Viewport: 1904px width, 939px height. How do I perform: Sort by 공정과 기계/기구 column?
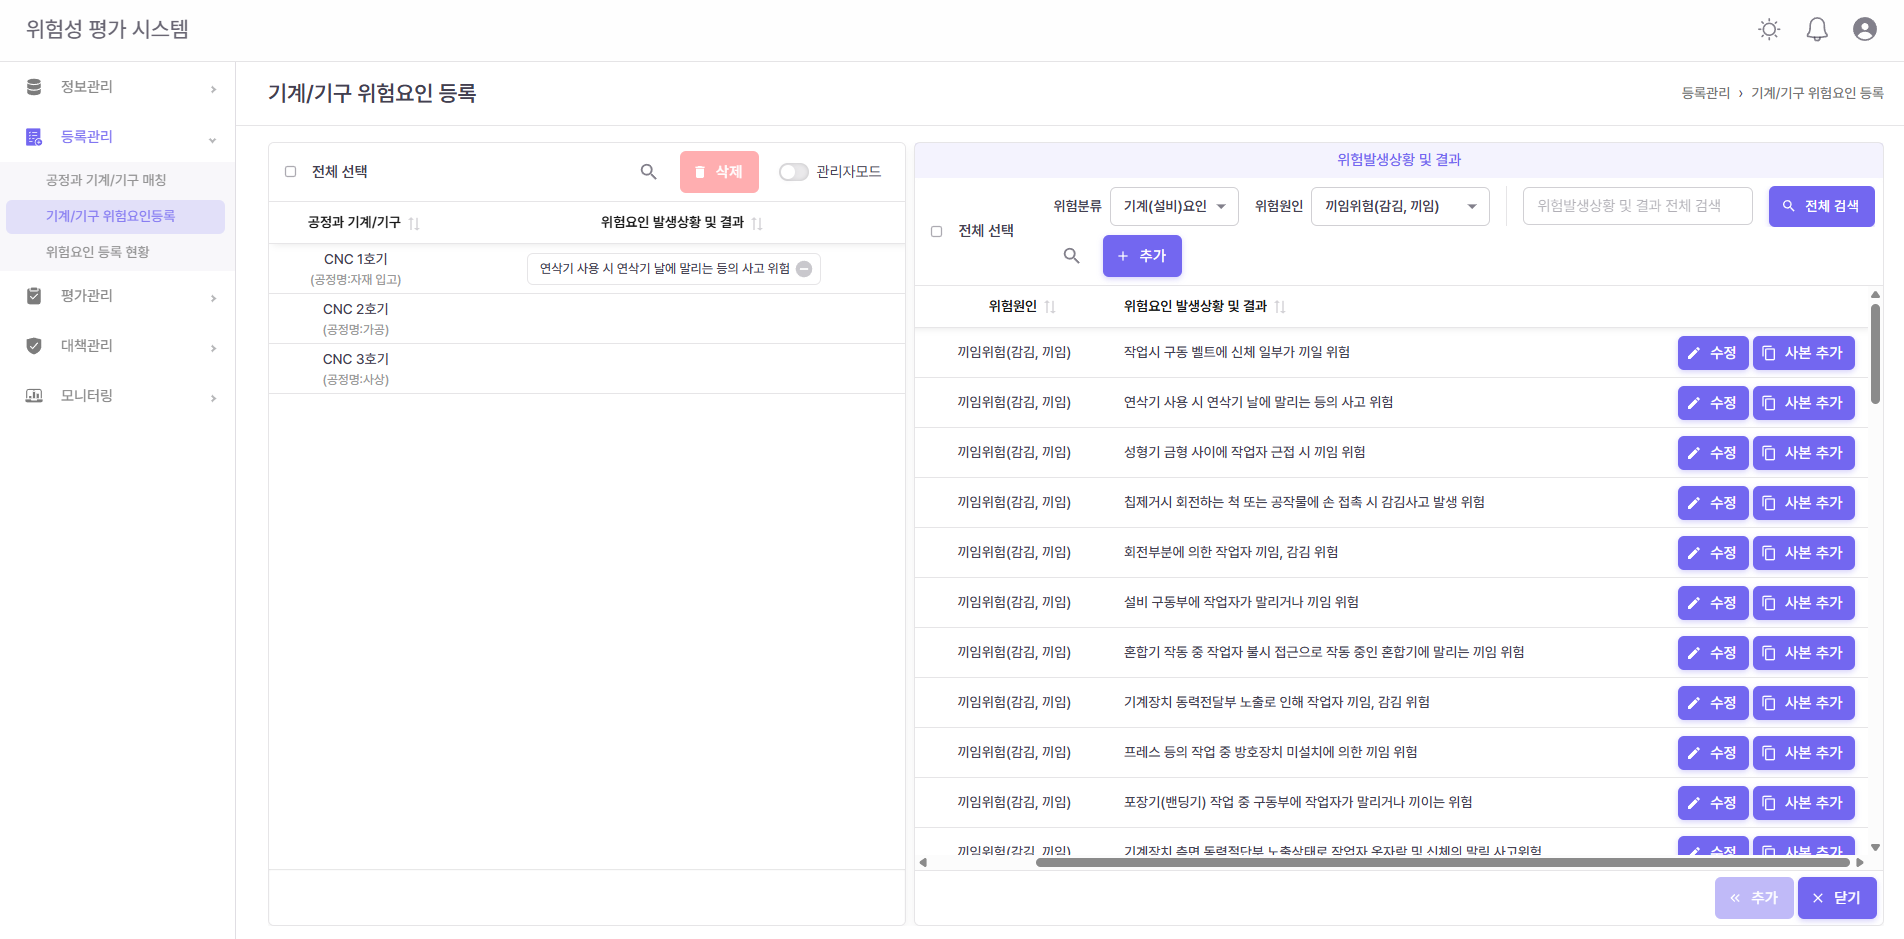[414, 223]
